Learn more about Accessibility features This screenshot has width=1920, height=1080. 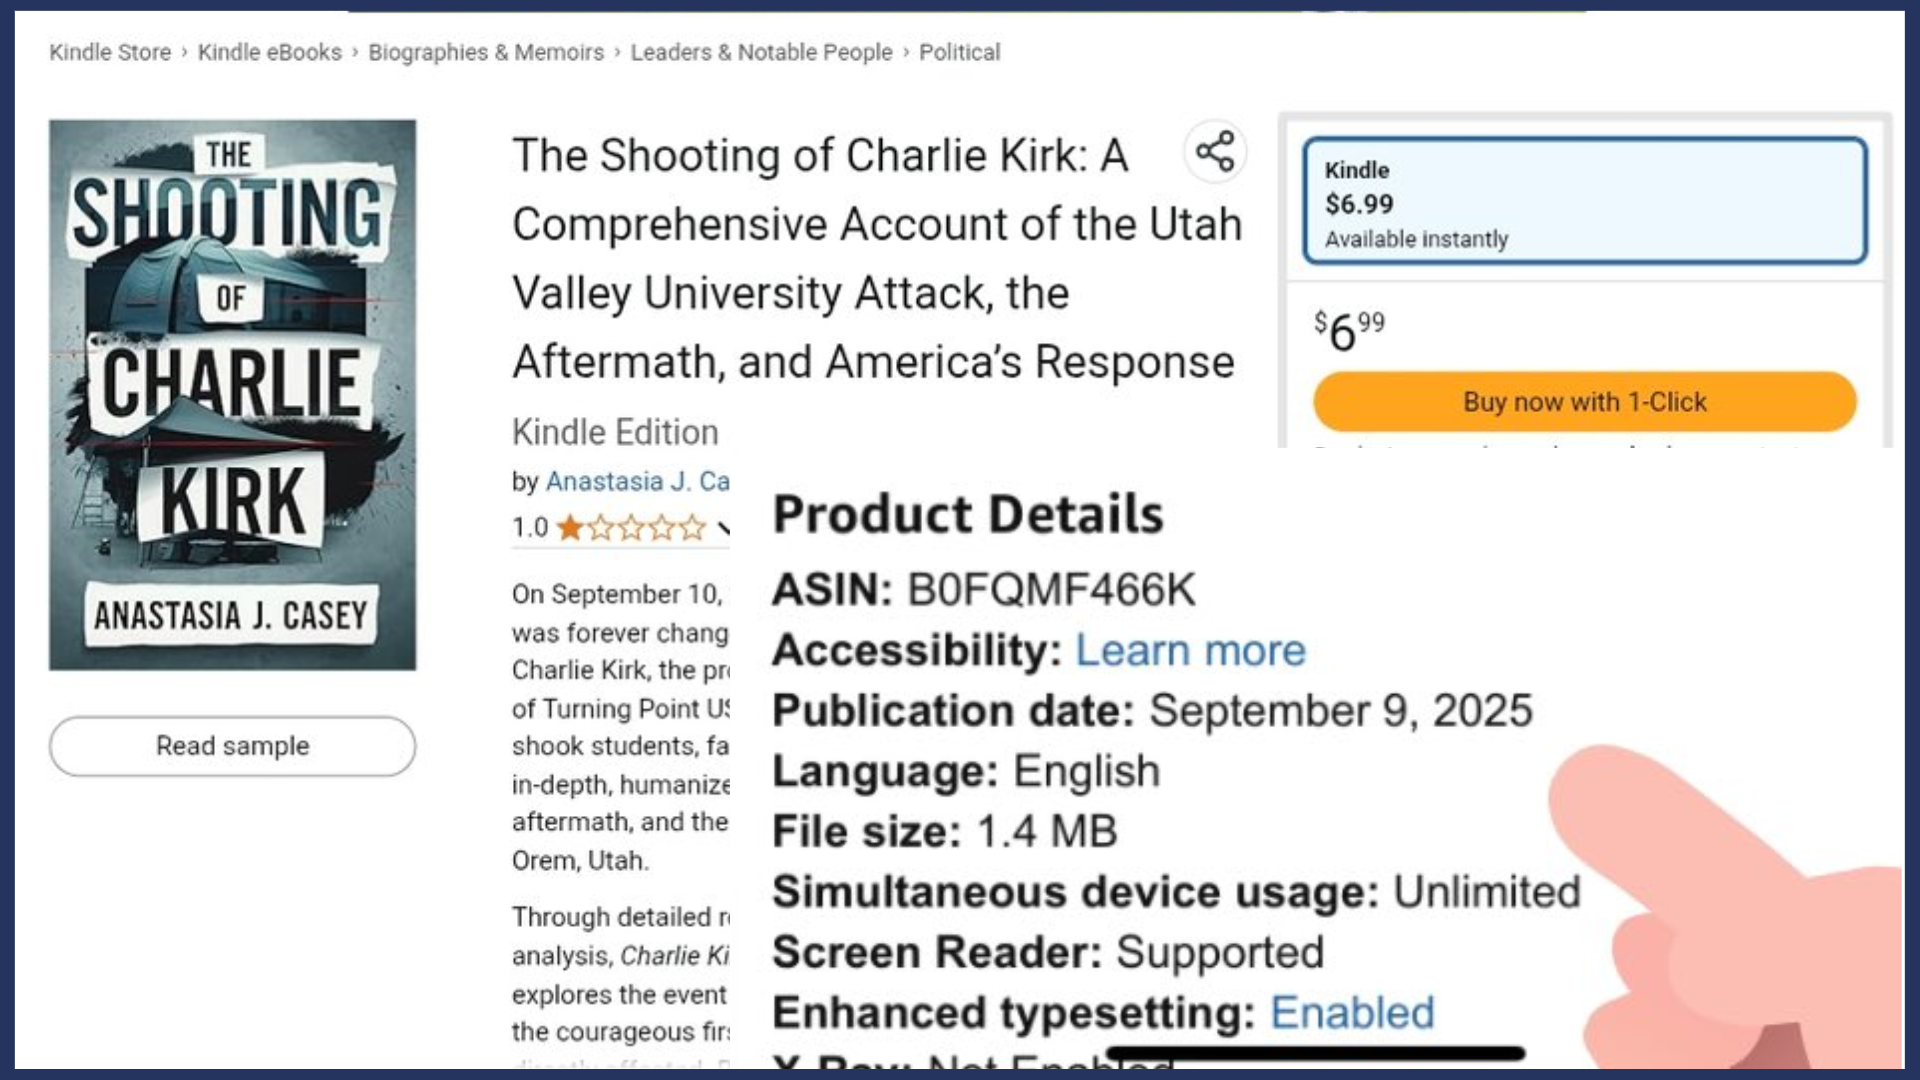pos(1189,650)
